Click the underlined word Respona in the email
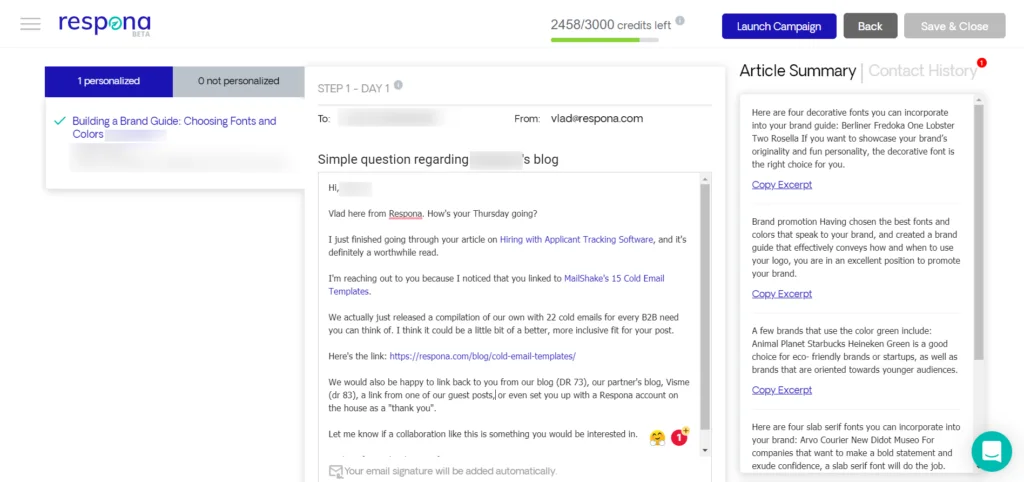1024x482 pixels. pyautogui.click(x=406, y=214)
